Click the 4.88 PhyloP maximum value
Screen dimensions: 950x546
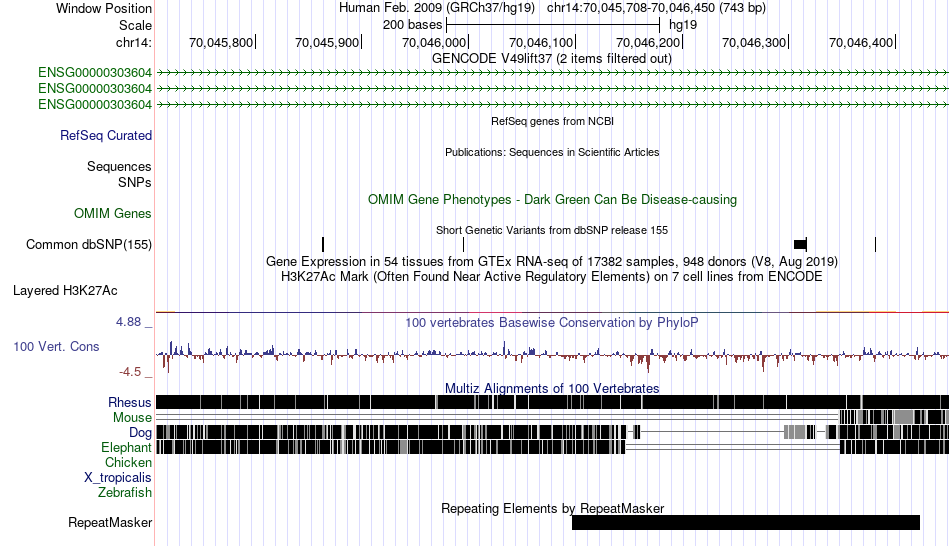point(128,322)
